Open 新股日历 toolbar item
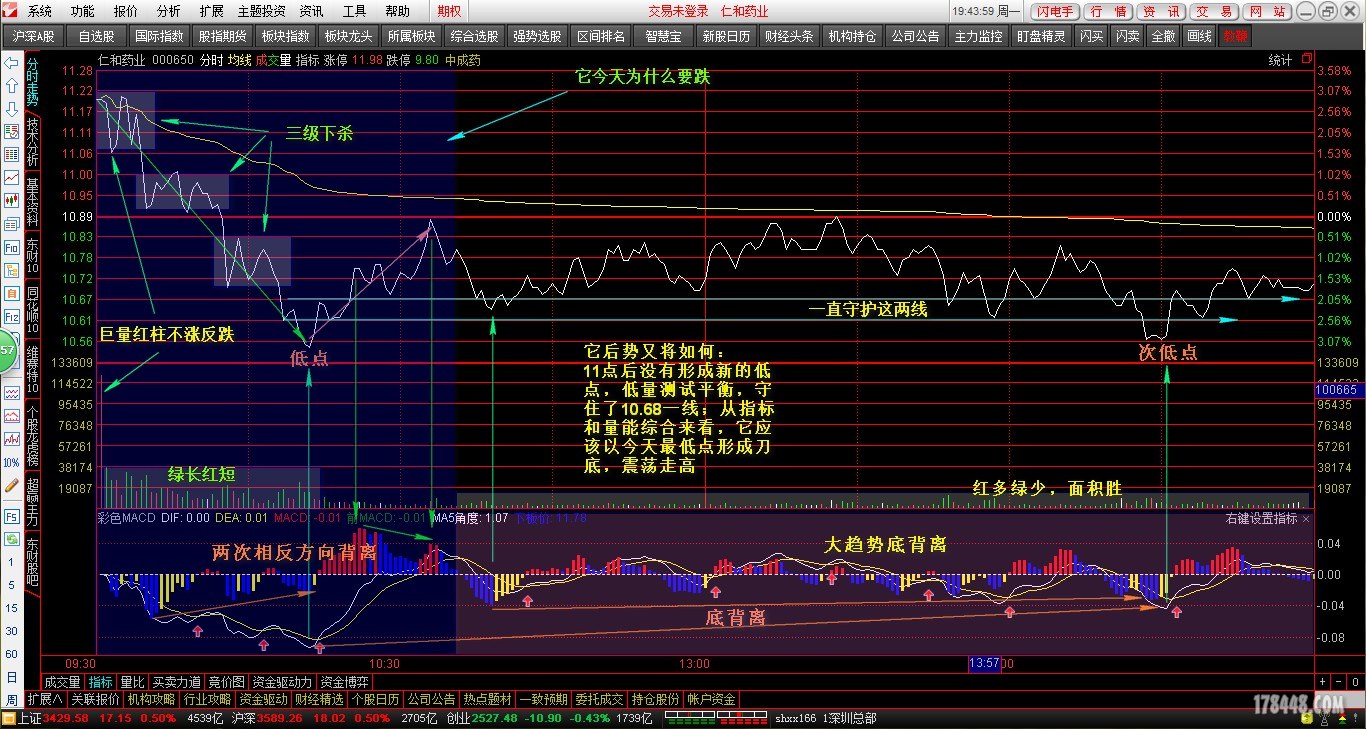 [726, 35]
